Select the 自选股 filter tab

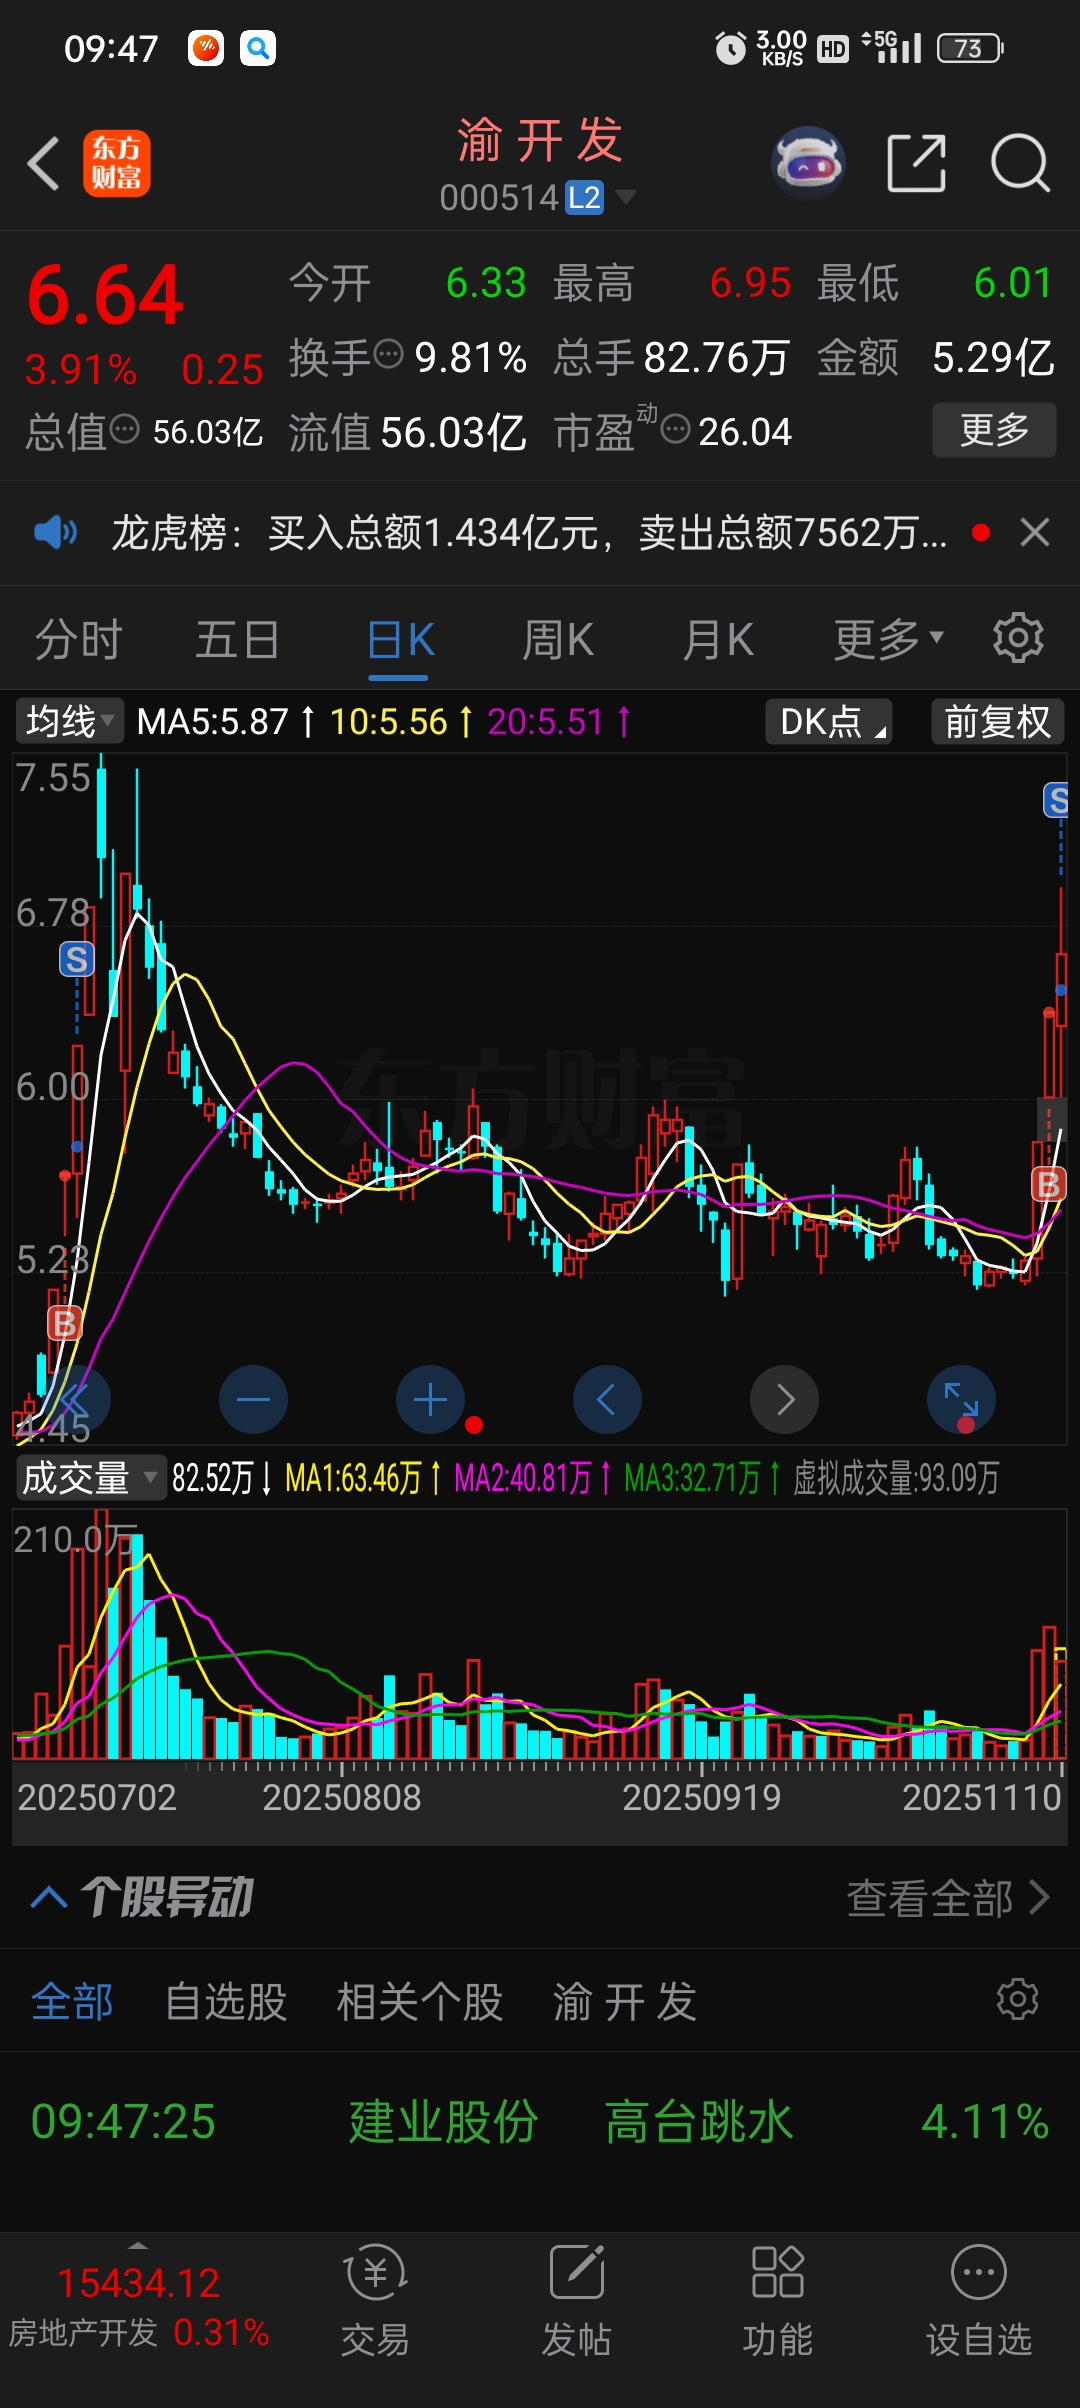point(226,2001)
